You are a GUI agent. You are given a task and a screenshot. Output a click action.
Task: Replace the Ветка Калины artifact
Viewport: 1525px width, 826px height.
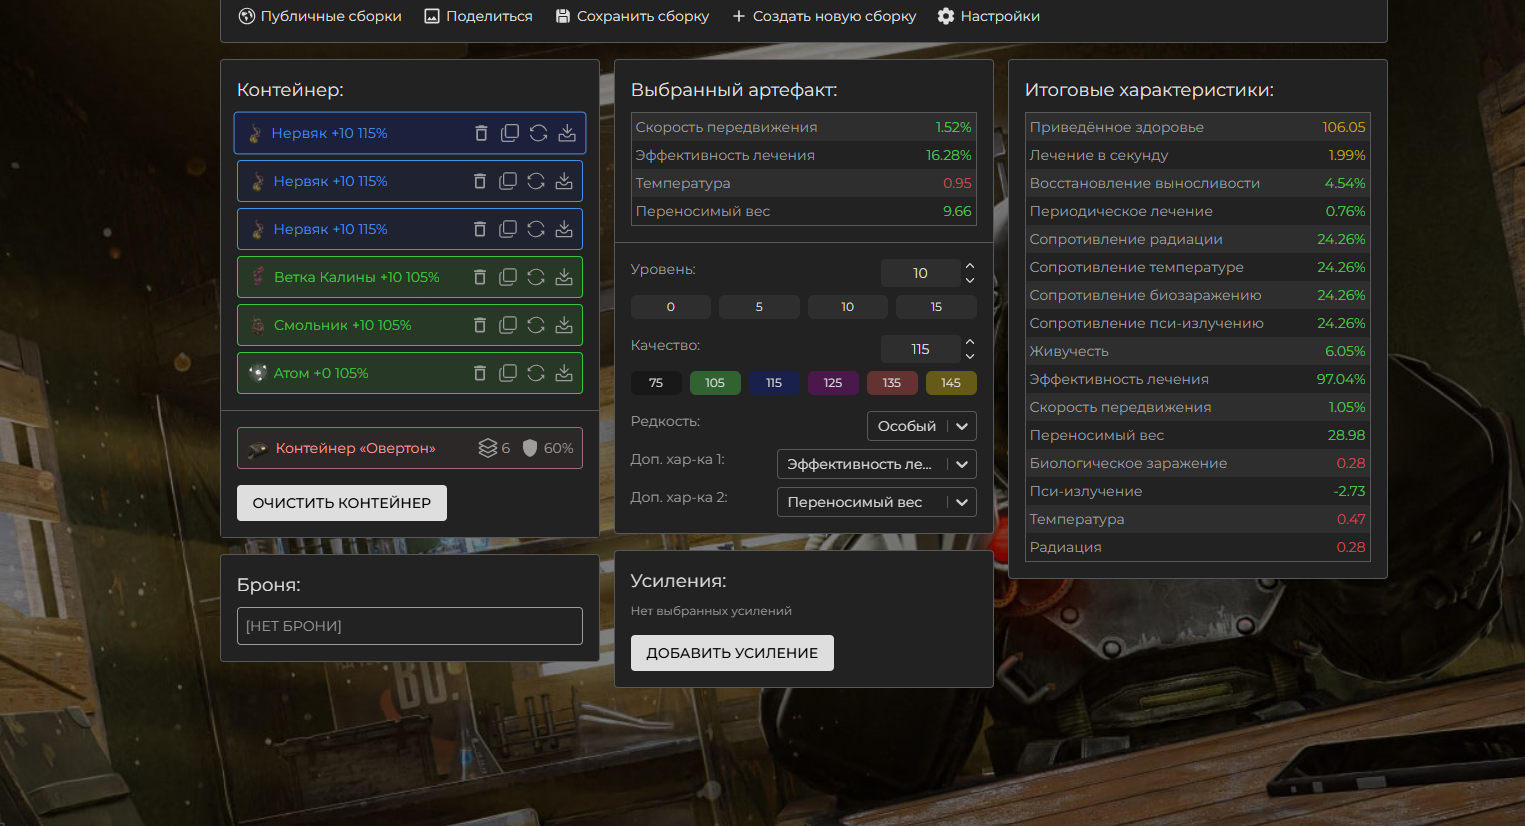tap(536, 277)
